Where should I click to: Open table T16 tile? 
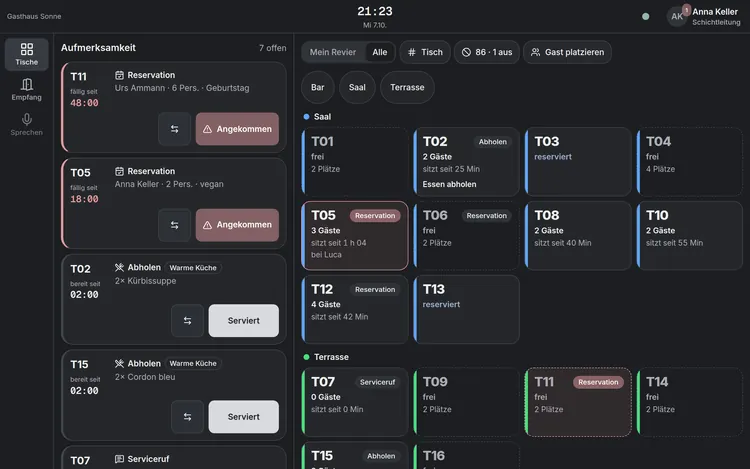[x=466, y=455]
